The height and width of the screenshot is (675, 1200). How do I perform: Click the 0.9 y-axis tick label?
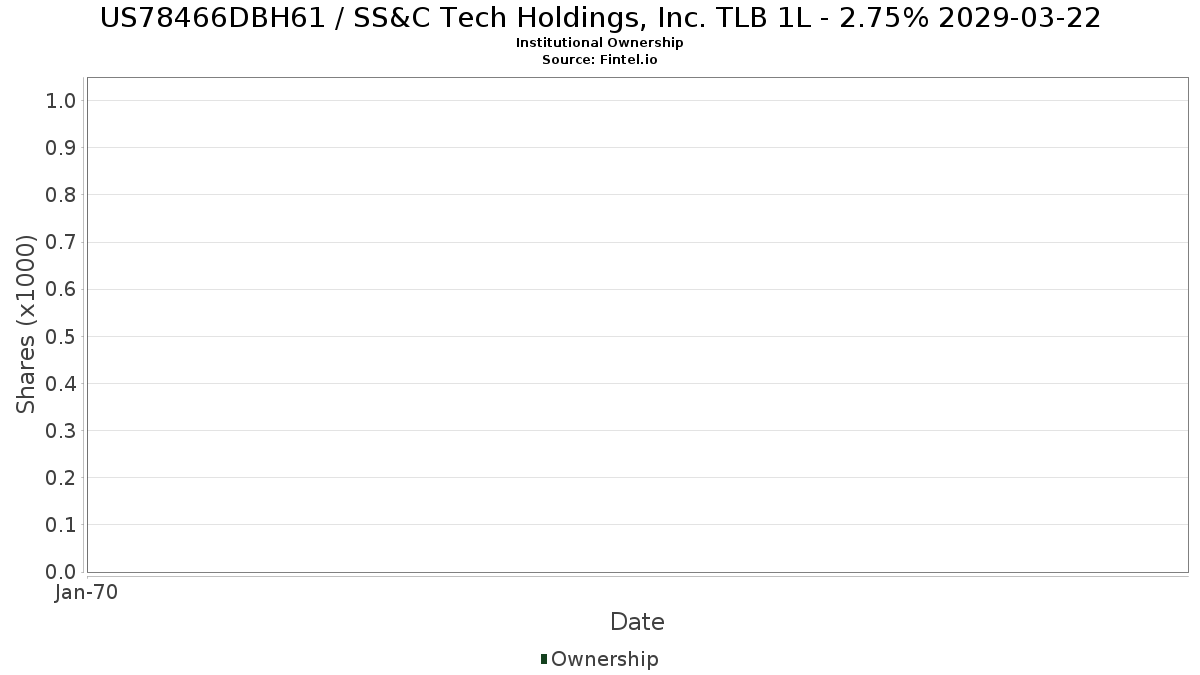click(x=61, y=148)
